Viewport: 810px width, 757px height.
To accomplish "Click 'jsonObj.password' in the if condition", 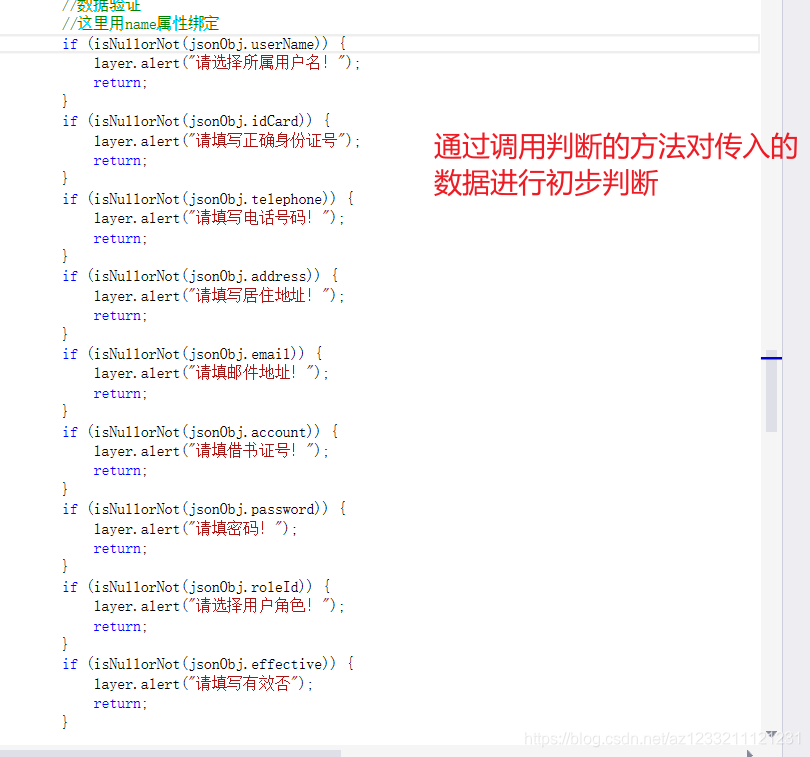I will point(252,509).
